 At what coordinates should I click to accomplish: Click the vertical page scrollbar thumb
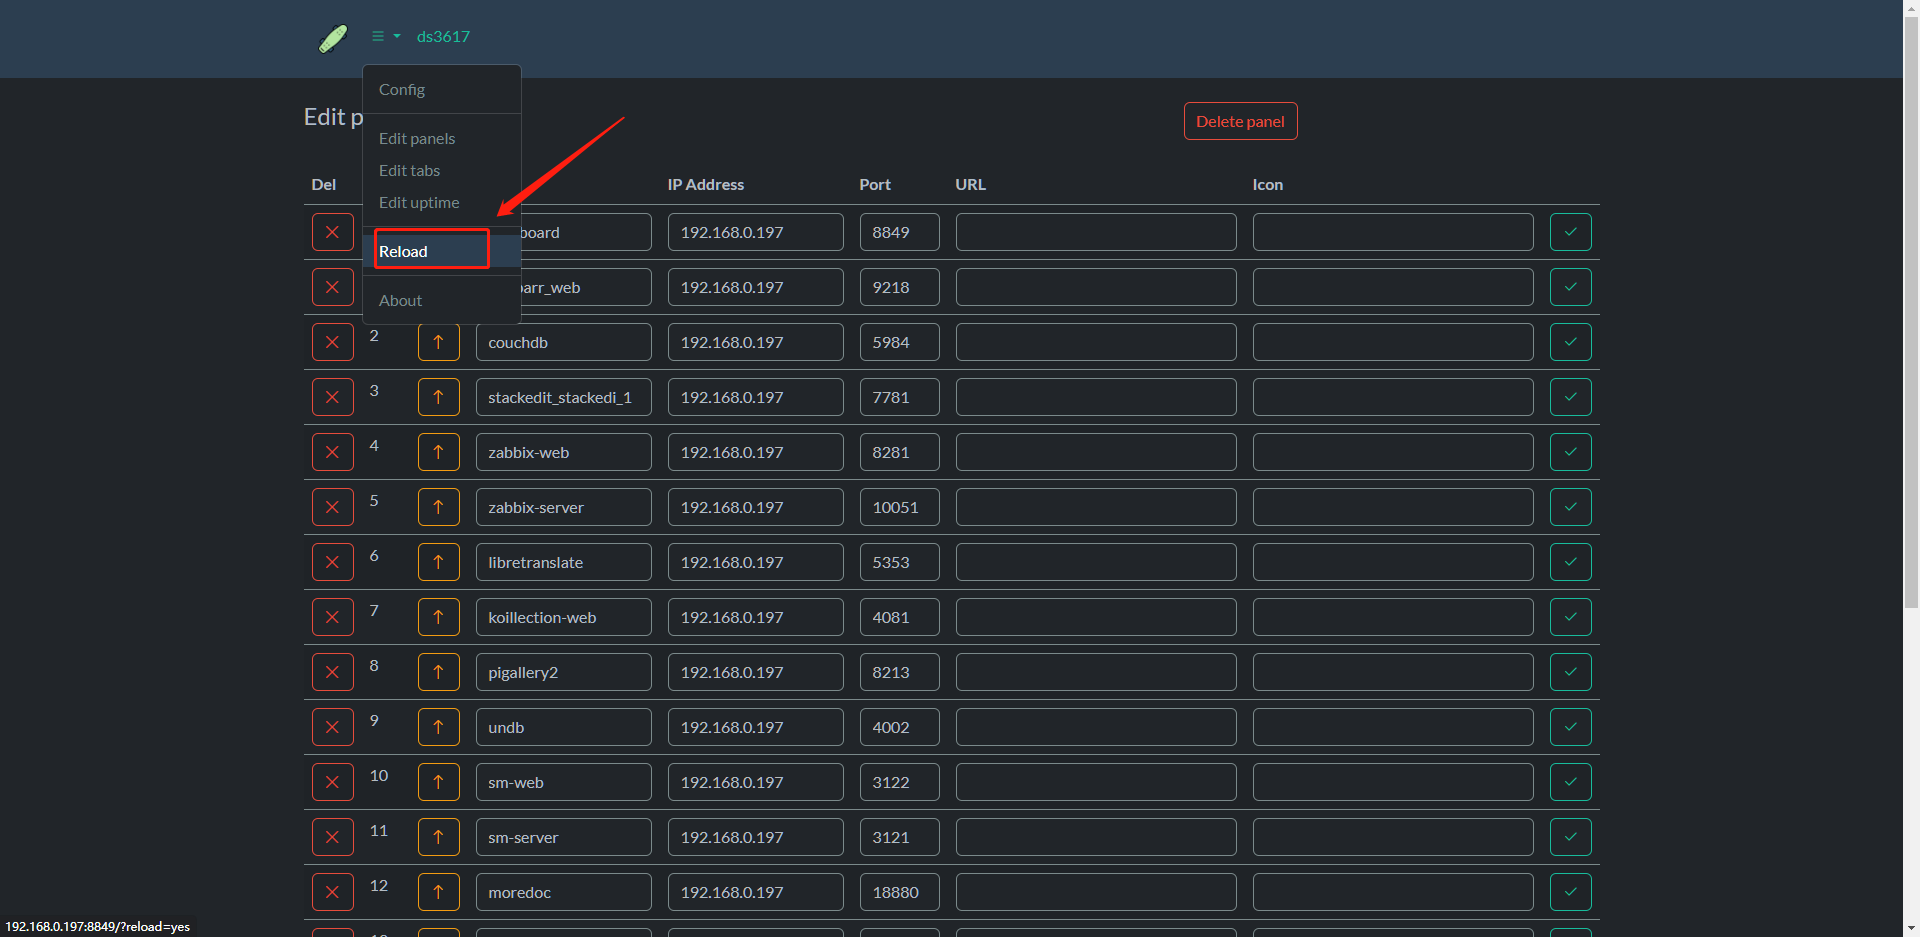point(1911,312)
